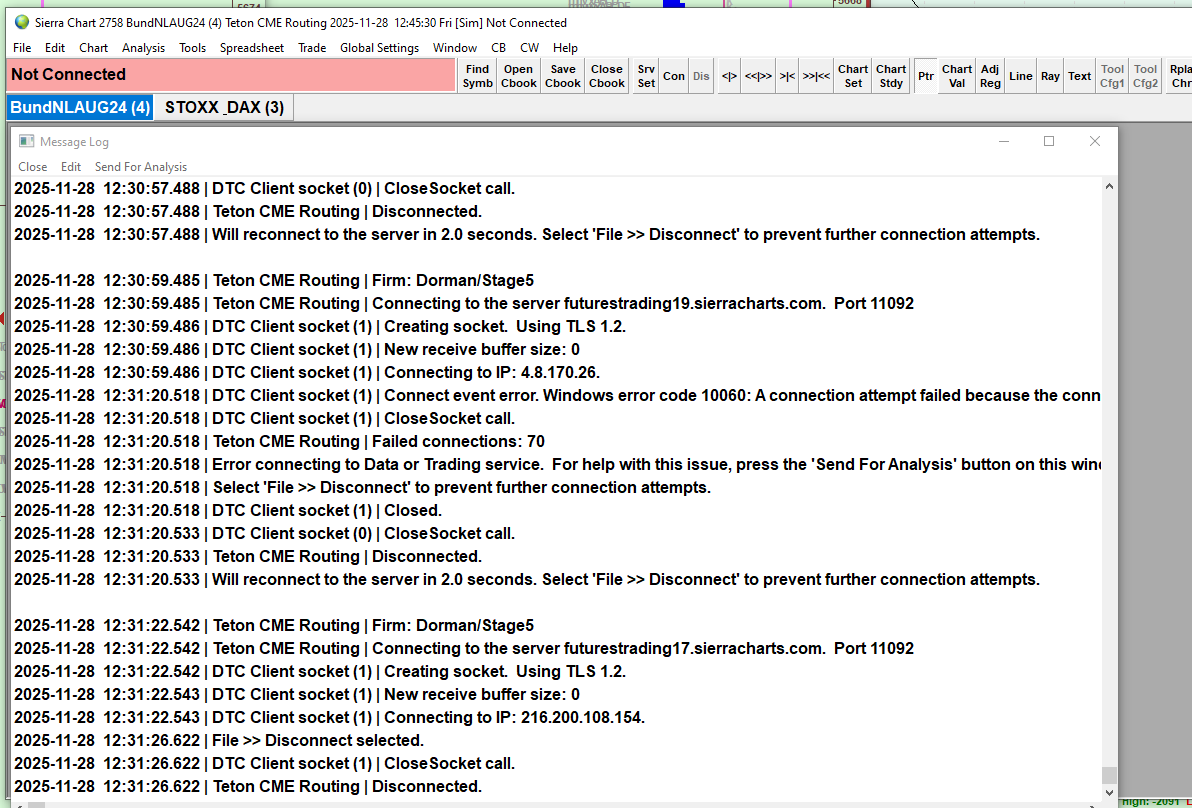The height and width of the screenshot is (808, 1192).
Task: Open Chart Set chart settings
Action: pyautogui.click(x=853, y=76)
